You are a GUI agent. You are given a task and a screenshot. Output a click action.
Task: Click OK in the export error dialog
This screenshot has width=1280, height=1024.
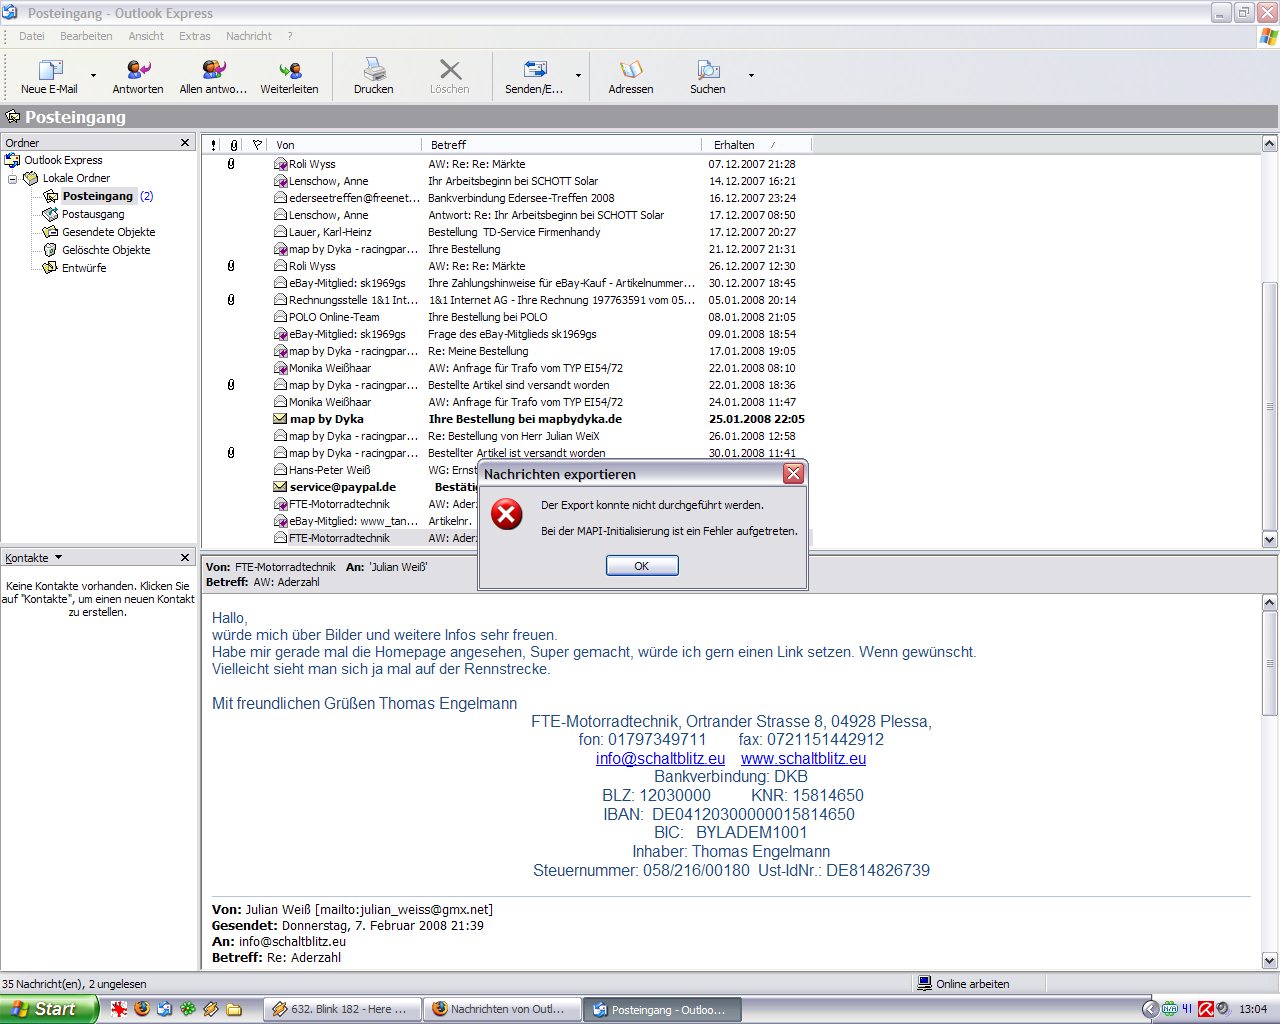(x=642, y=566)
